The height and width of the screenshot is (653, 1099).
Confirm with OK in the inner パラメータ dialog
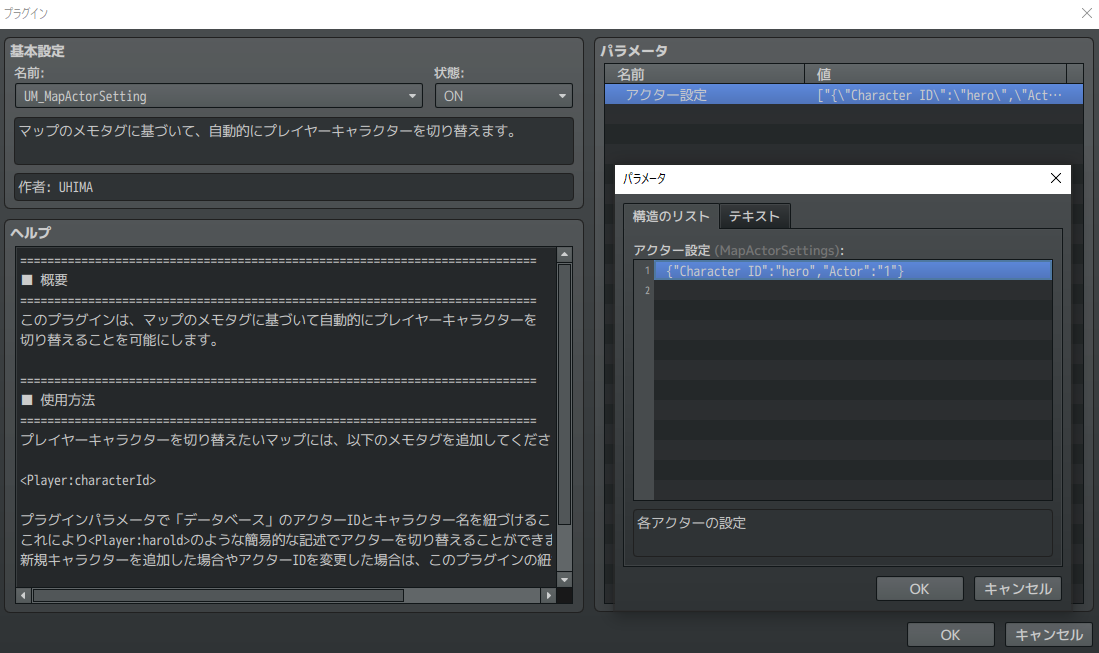(x=918, y=588)
